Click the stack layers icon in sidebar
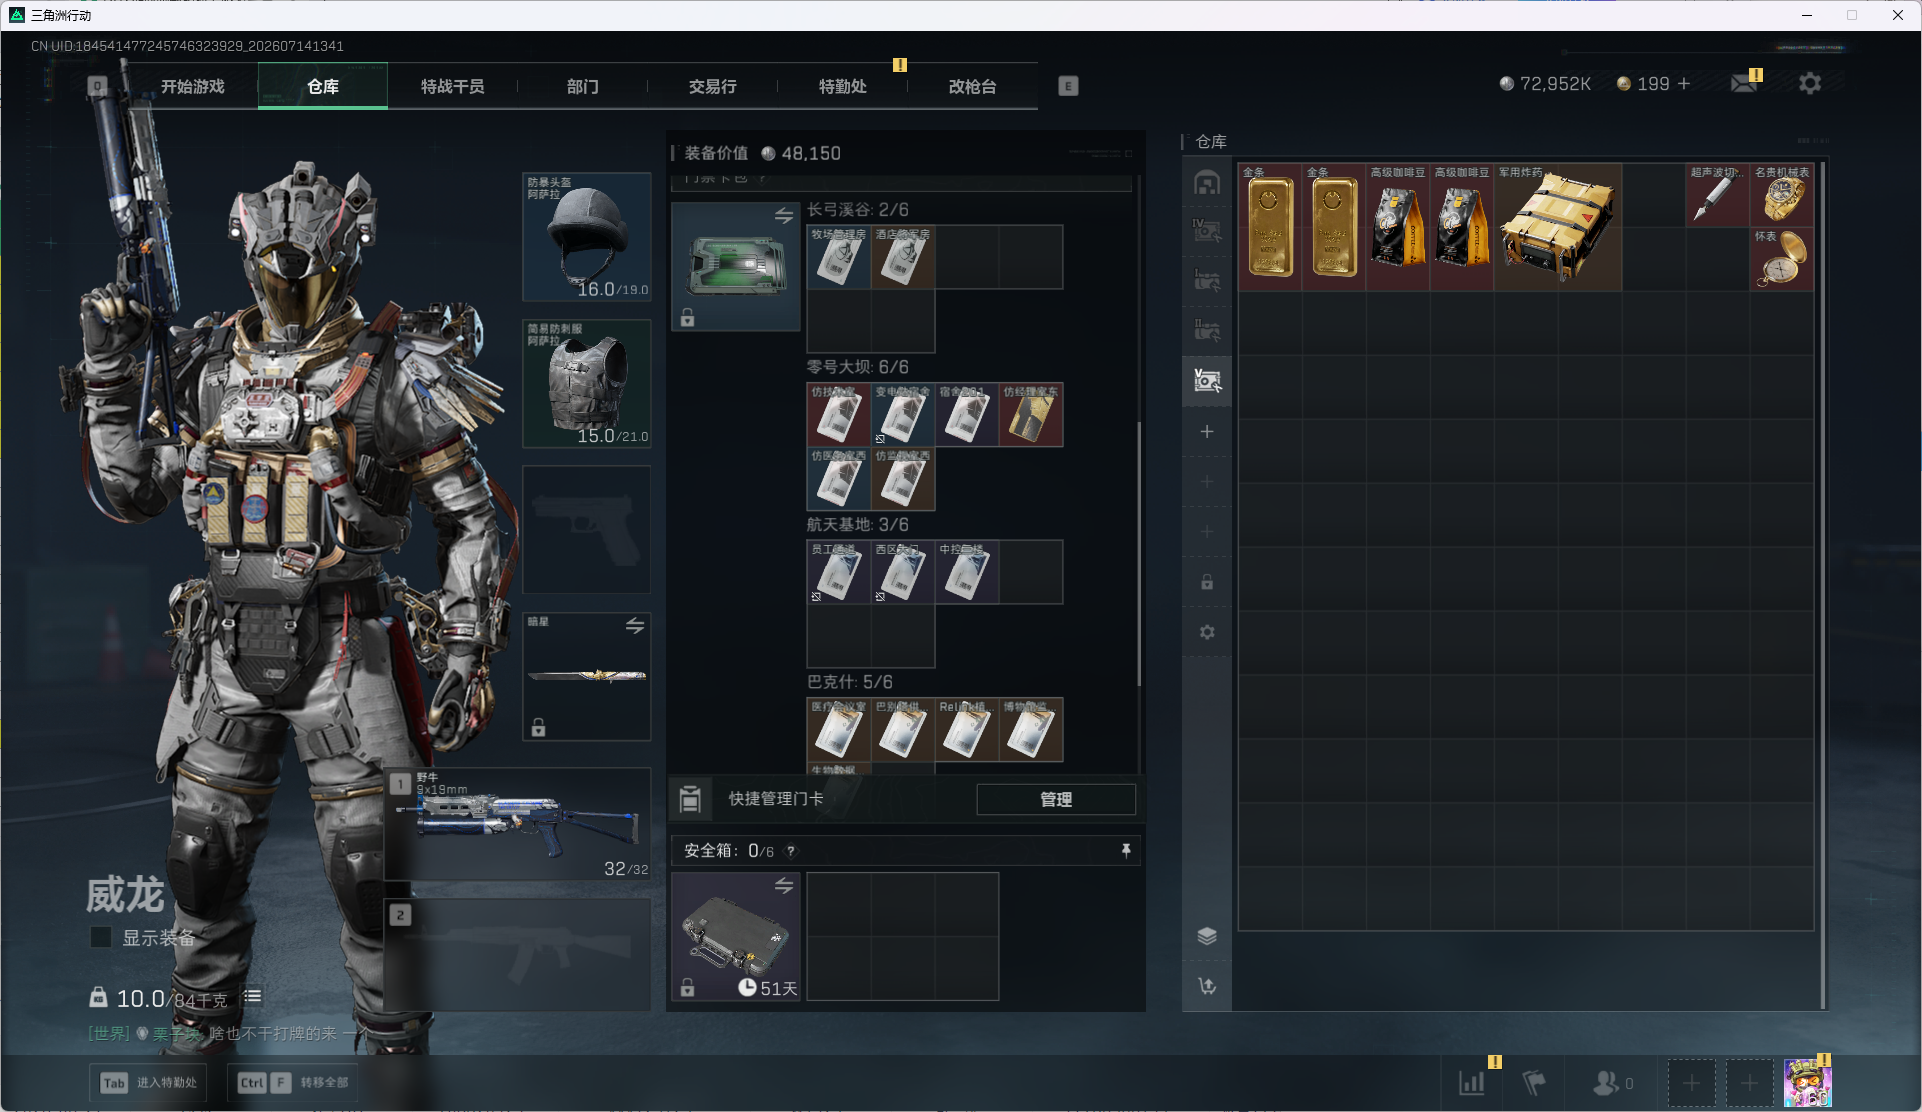 [1207, 936]
